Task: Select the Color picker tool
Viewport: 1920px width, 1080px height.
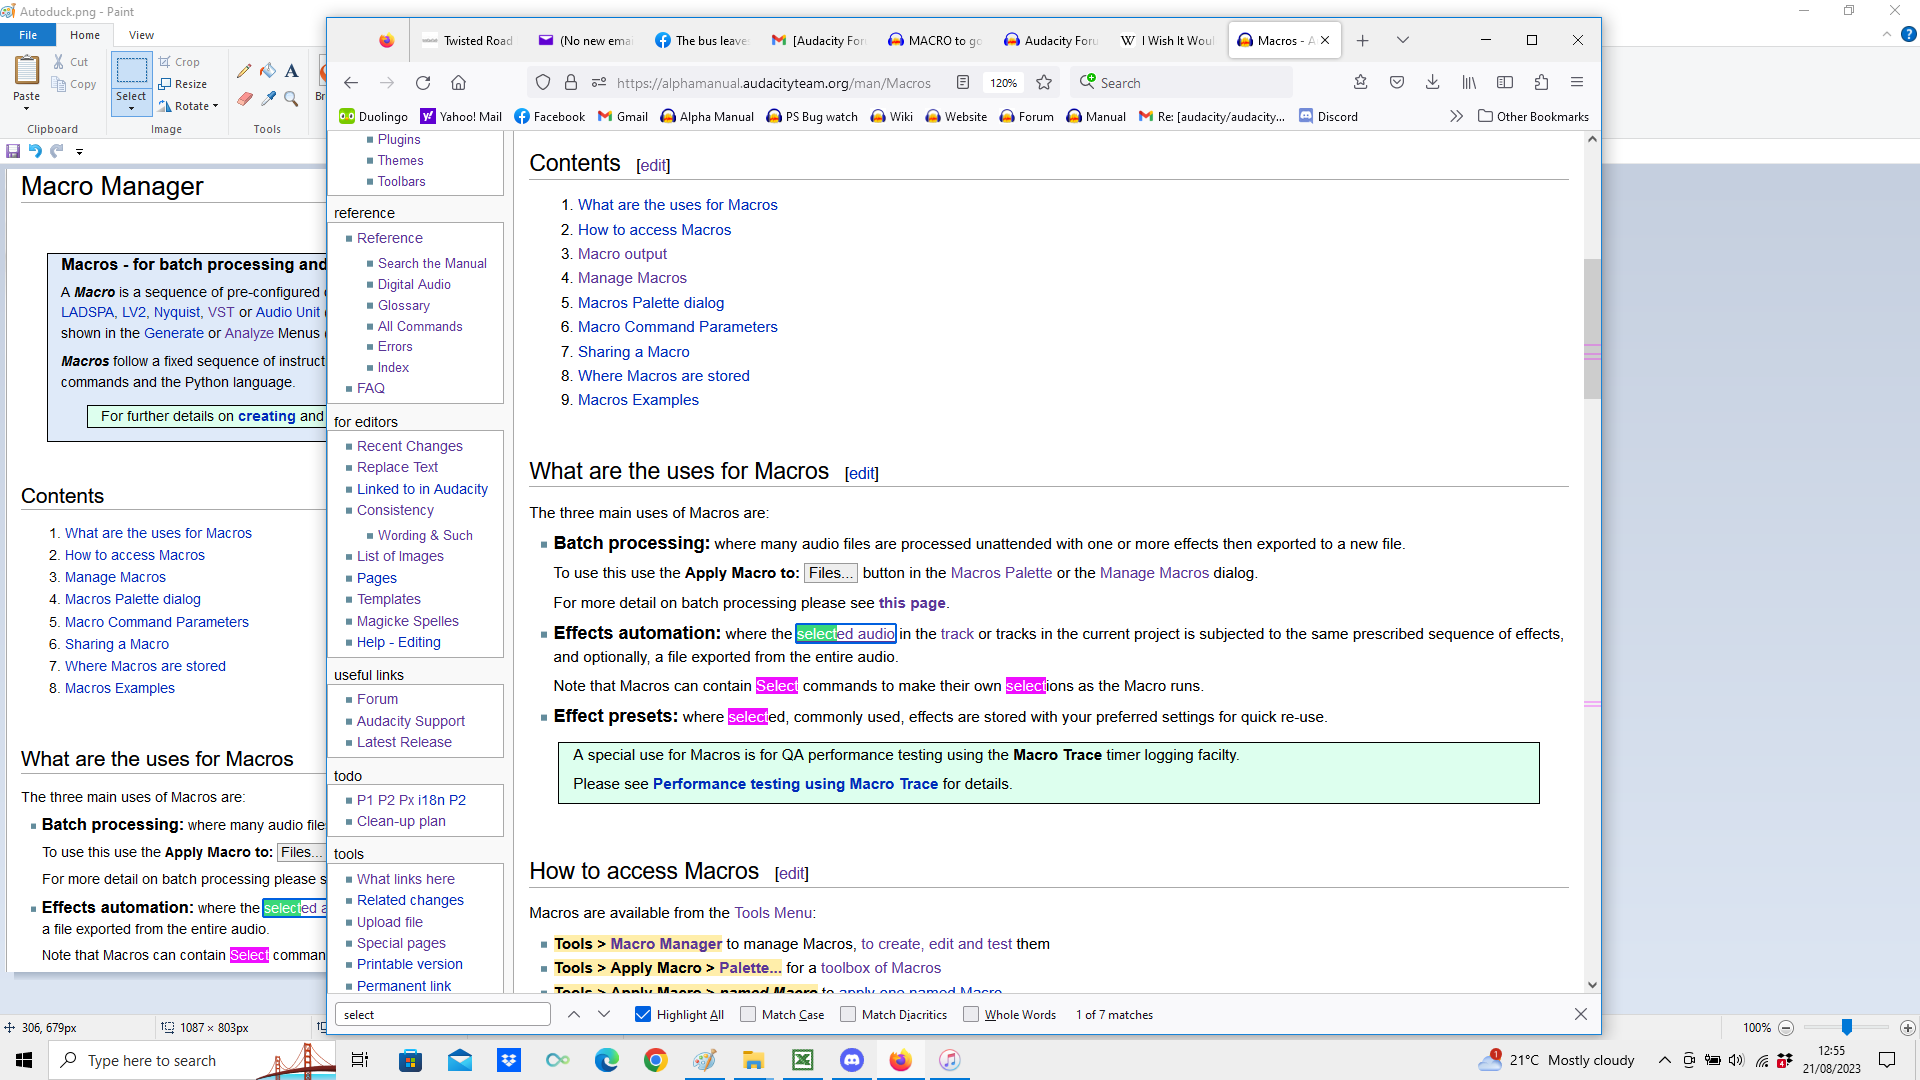Action: click(268, 99)
